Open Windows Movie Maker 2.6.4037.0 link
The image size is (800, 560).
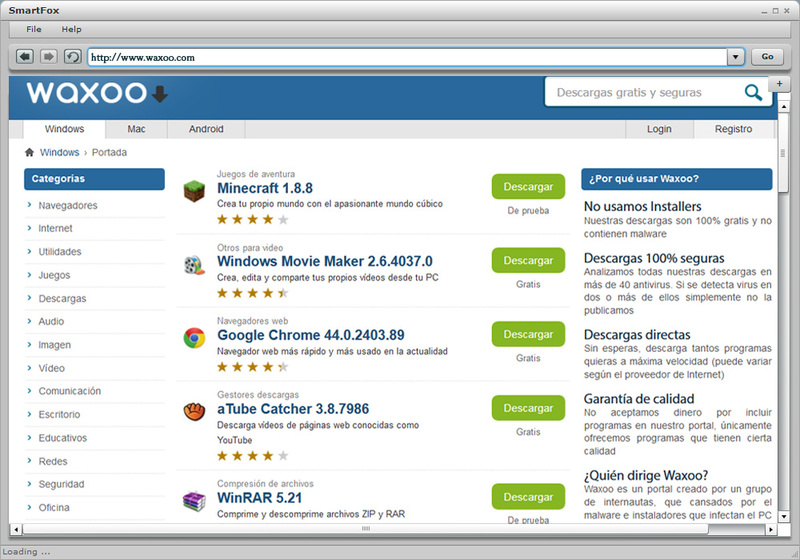tap(325, 262)
